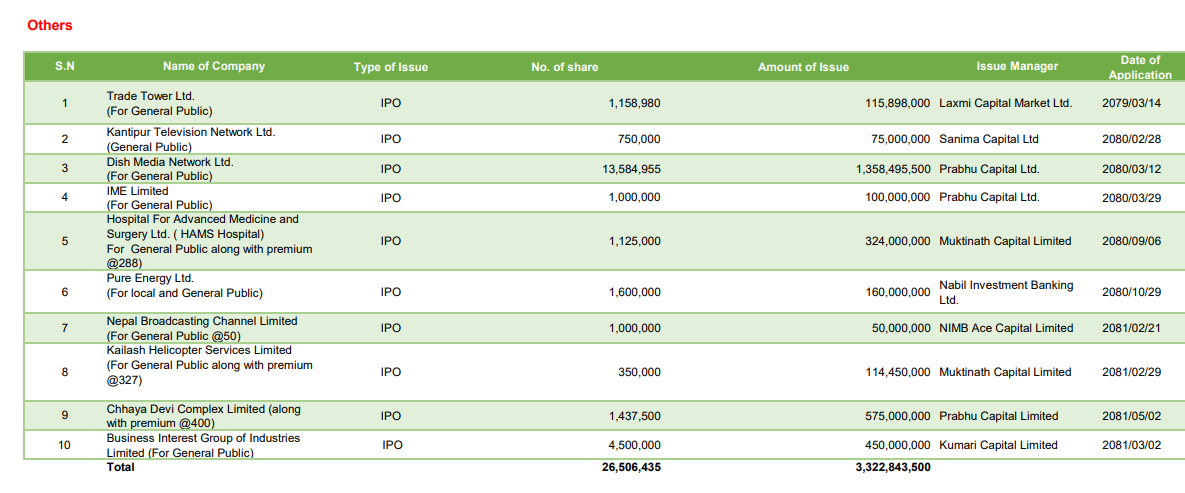Select the Name of Company column header
The width and height of the screenshot is (1185, 493).
(x=214, y=66)
